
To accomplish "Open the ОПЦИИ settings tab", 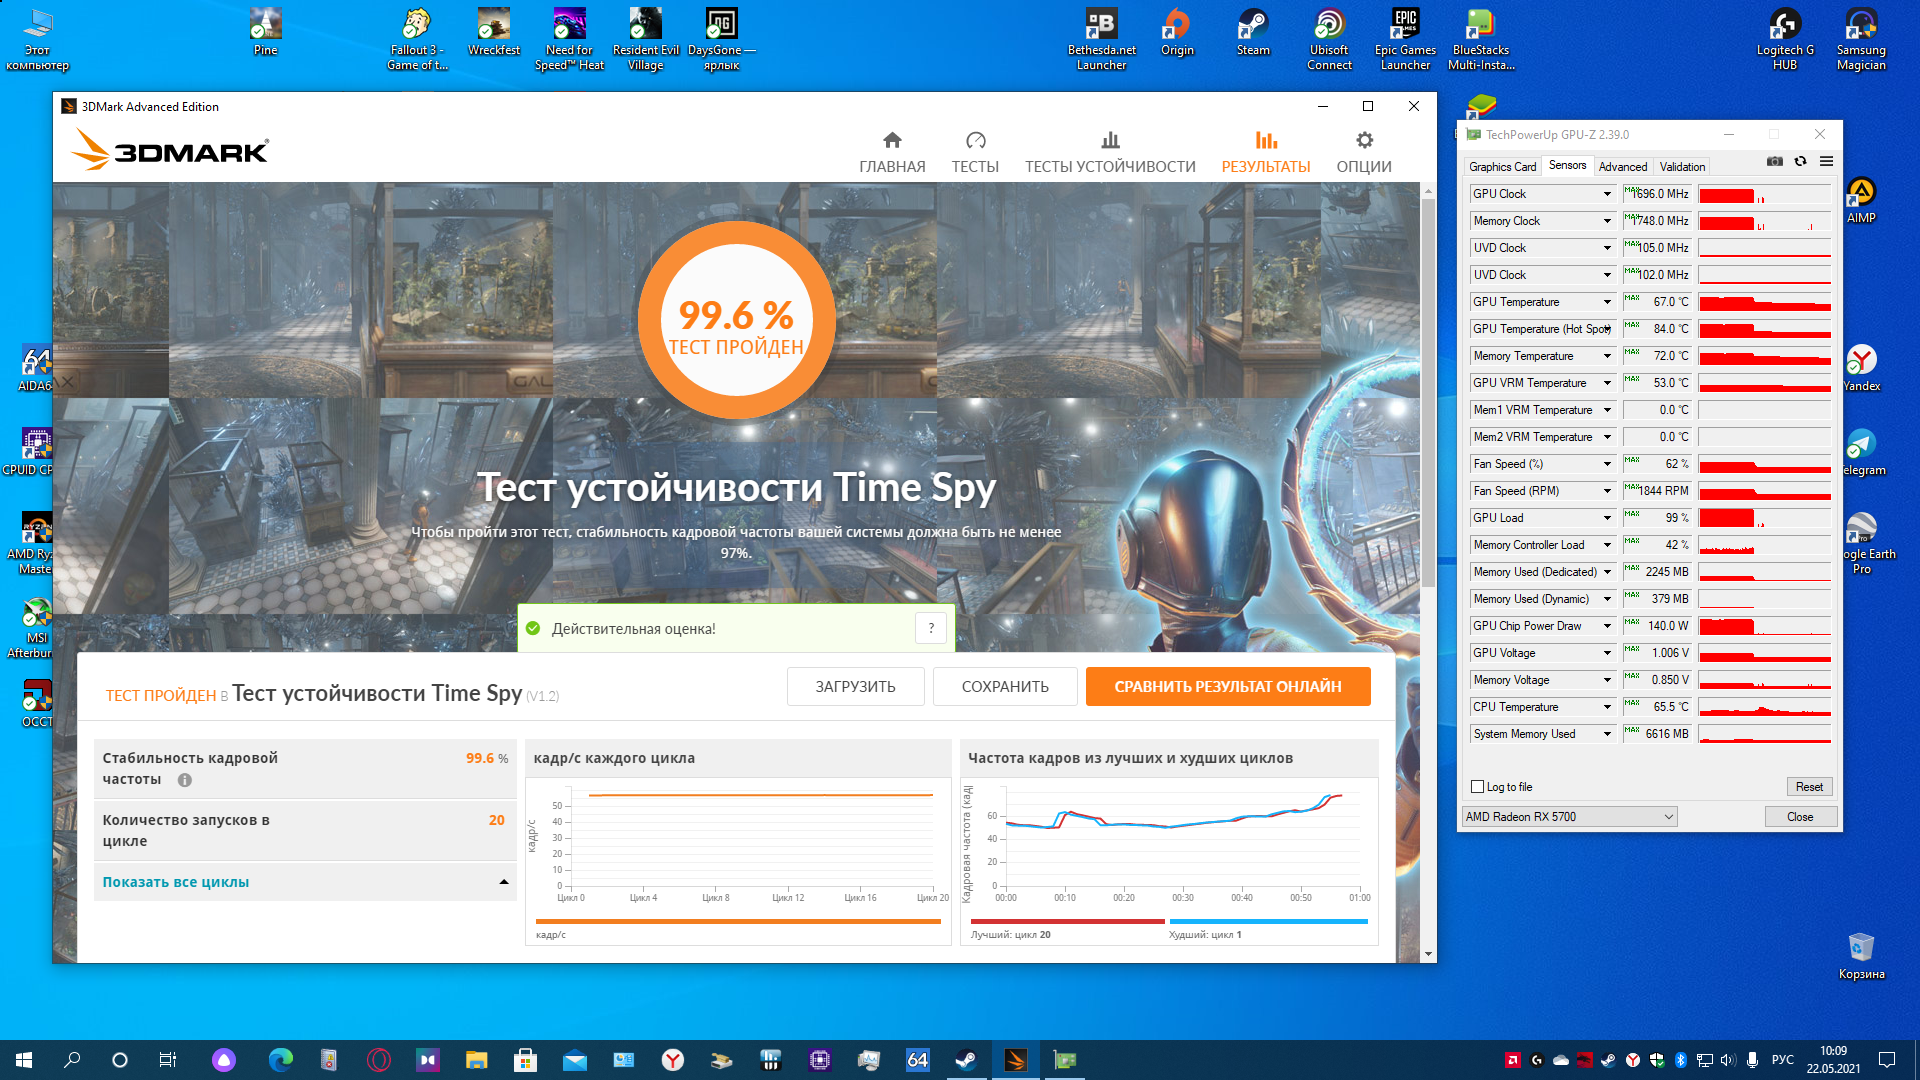I will [x=1364, y=153].
